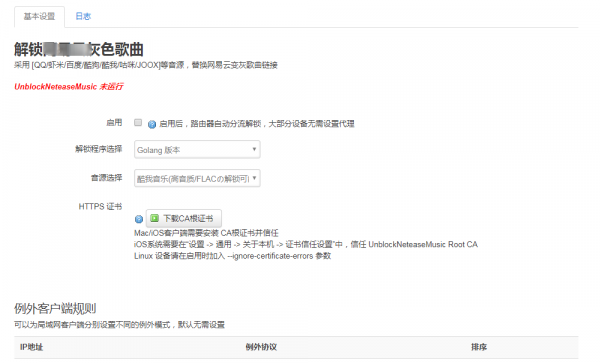
Task: Click the 排序 column header
Action: 479,347
